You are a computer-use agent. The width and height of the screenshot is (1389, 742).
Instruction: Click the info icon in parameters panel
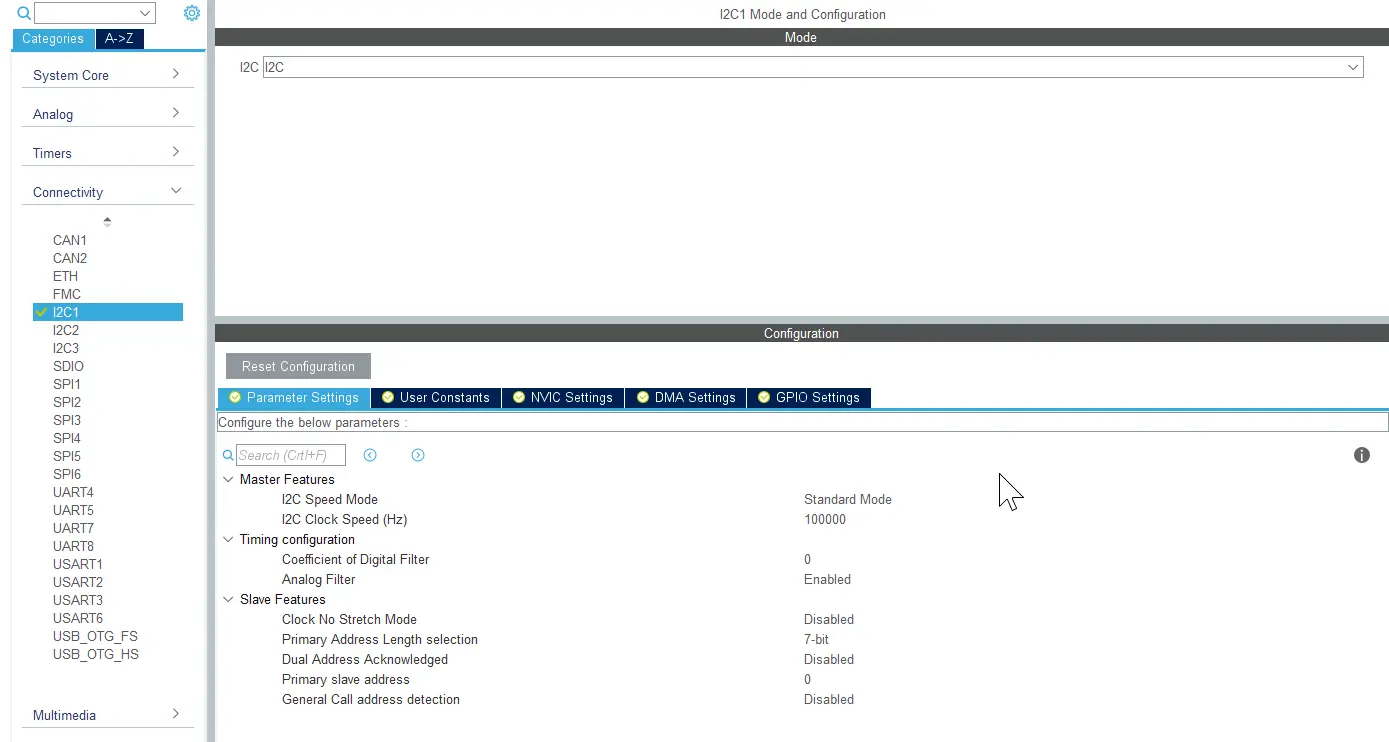1361,455
